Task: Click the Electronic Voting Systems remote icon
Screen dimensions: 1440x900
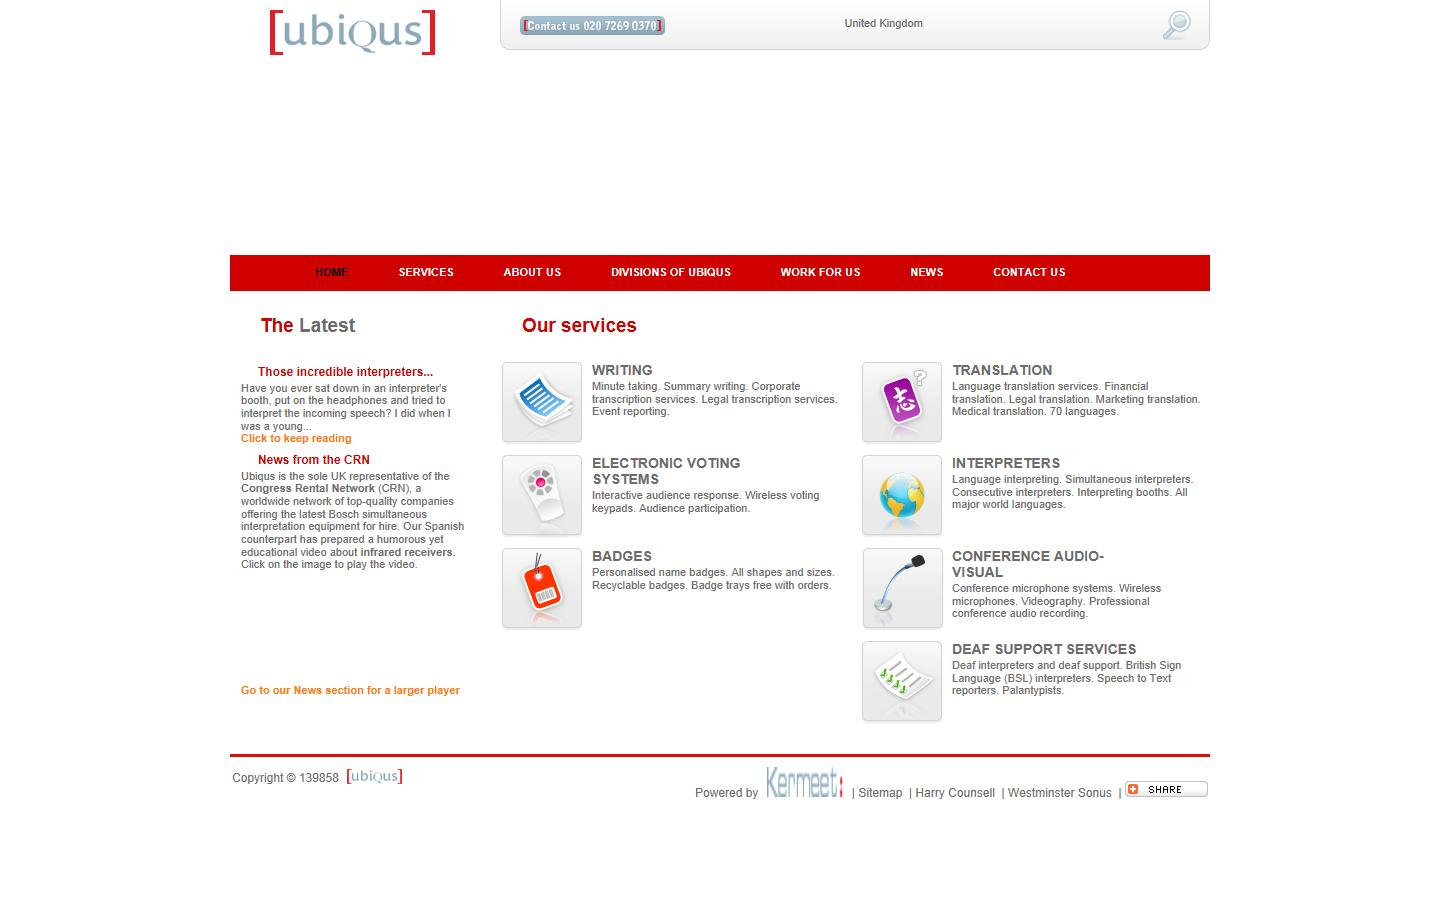Action: 541,494
